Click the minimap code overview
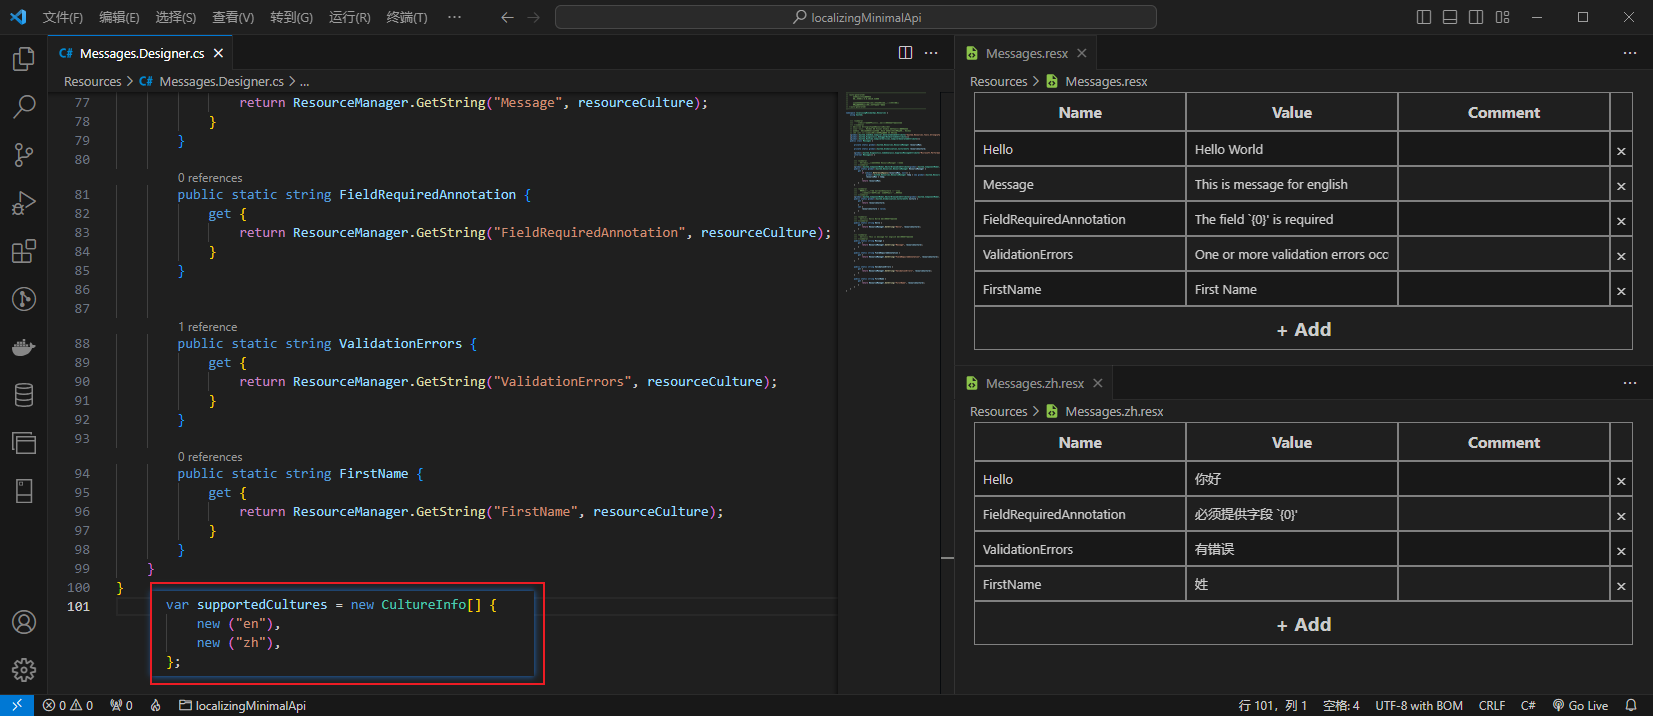The image size is (1653, 716). (890, 190)
